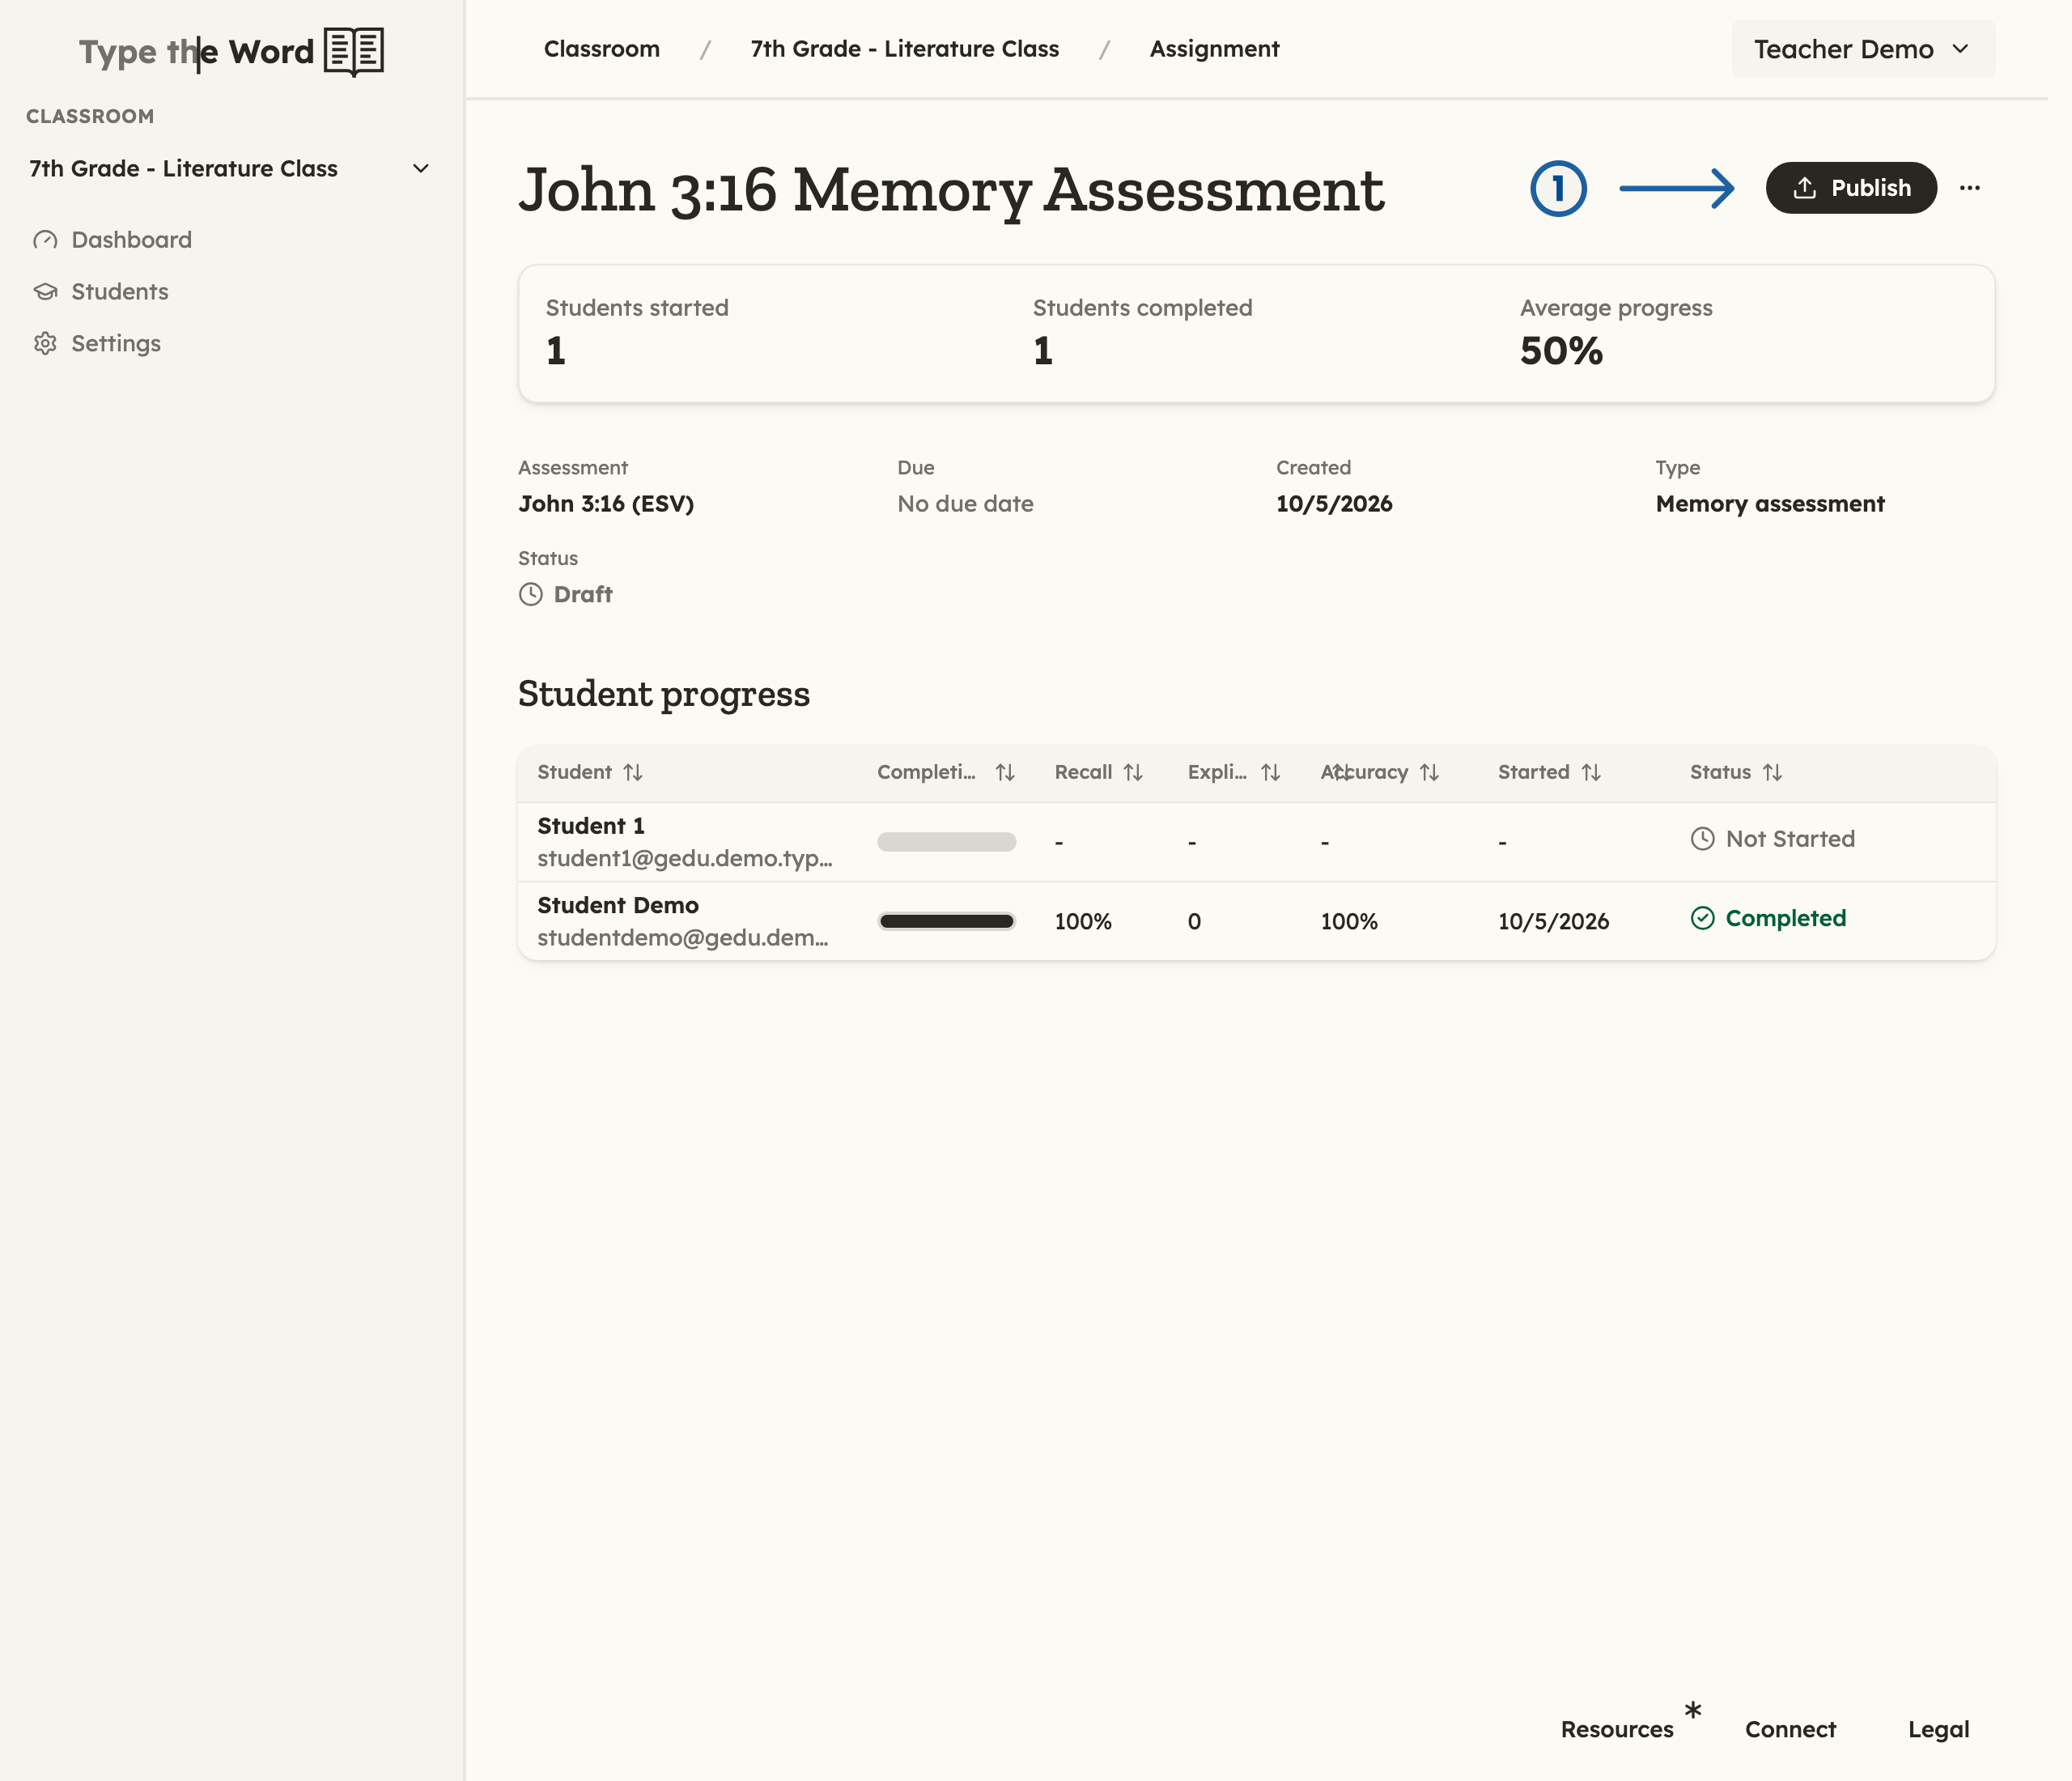Sort table by Explicit hints column arrows
2072x1781 pixels.
pyautogui.click(x=1270, y=773)
